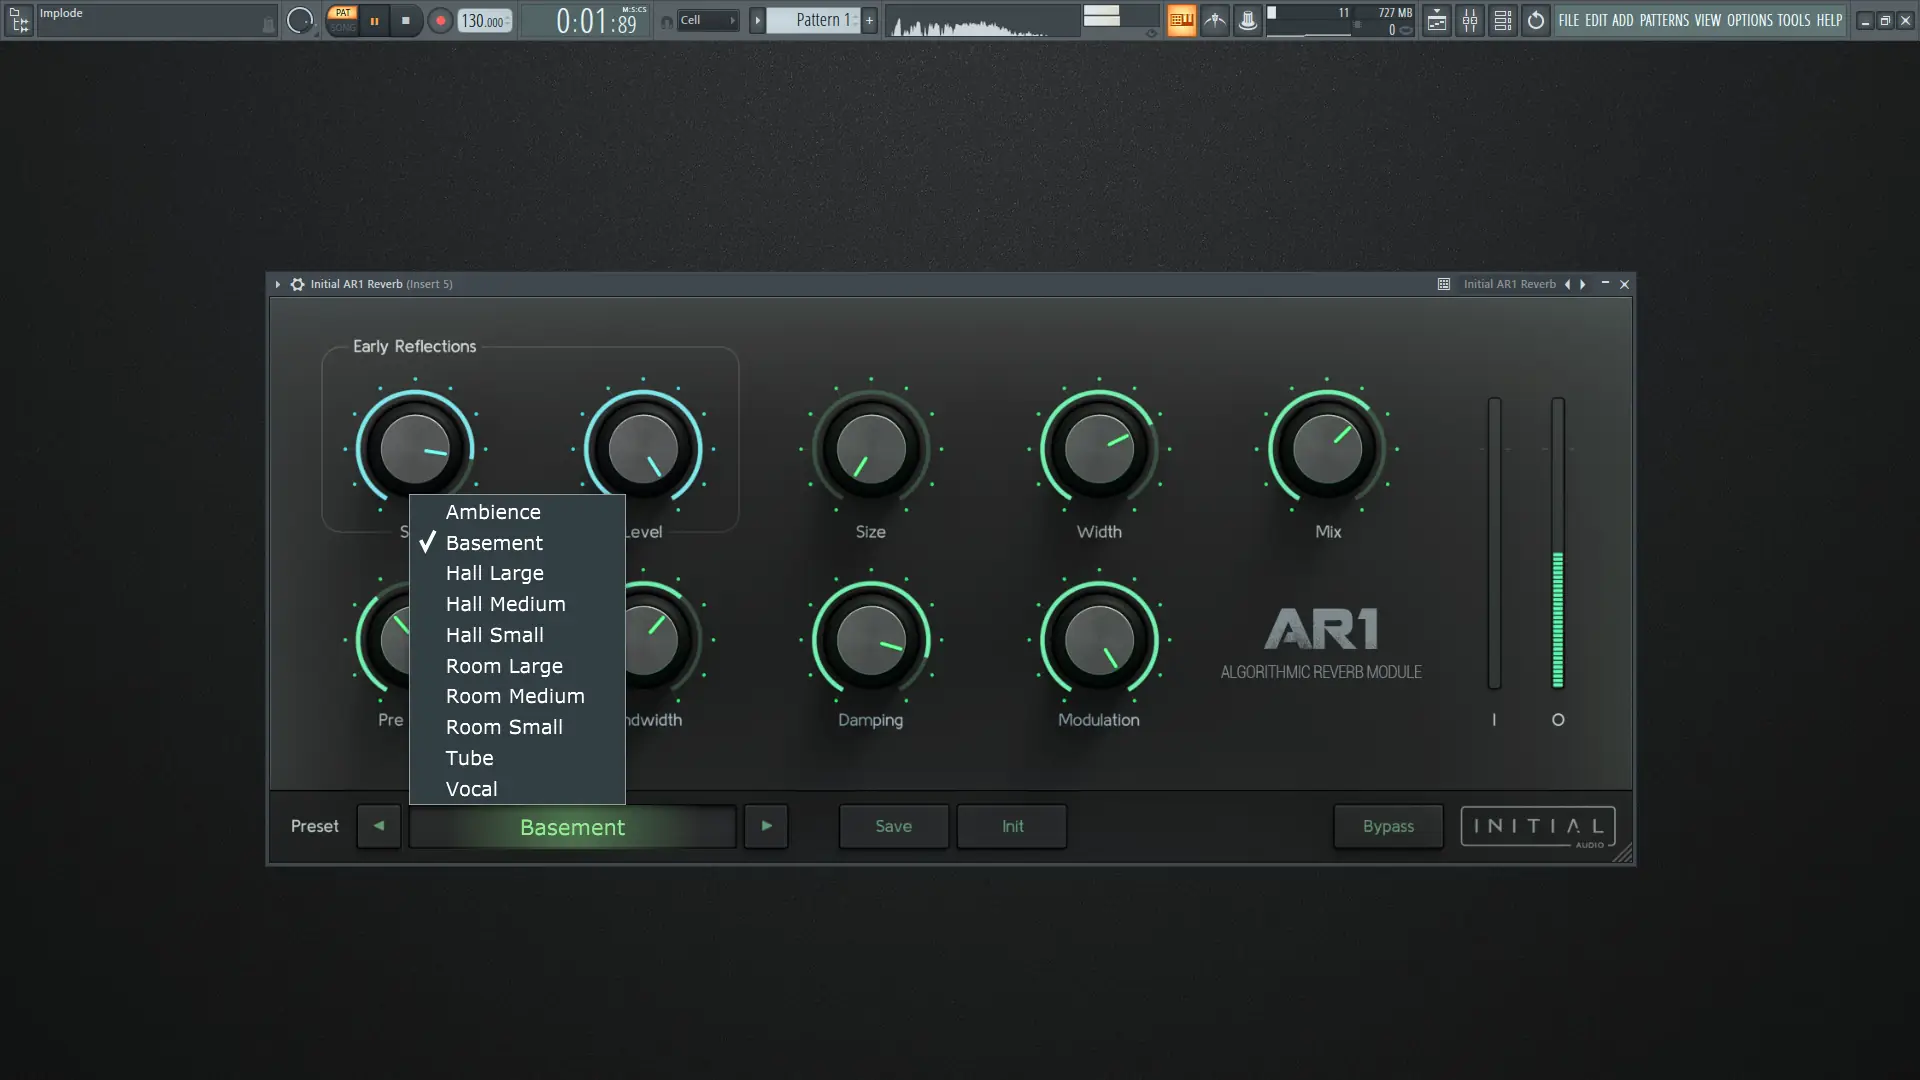Viewport: 1920px width, 1080px height.
Task: Toggle the metronome headphone icon
Action: [x=667, y=21]
